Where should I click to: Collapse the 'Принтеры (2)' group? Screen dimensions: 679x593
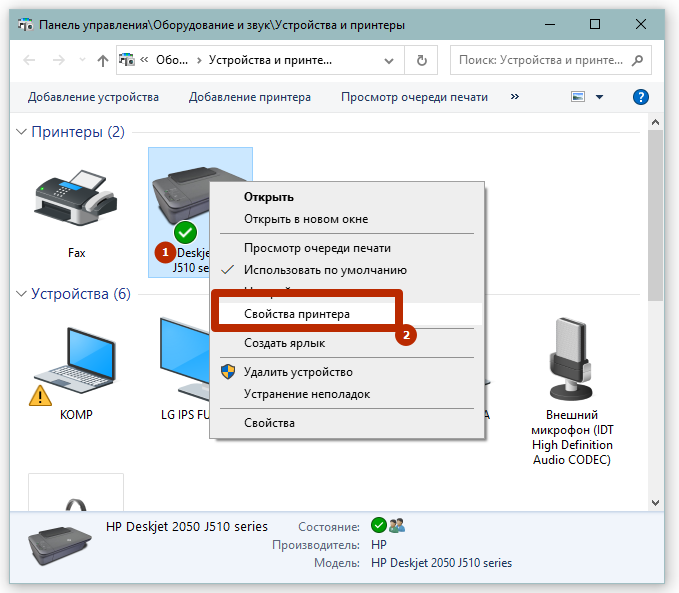(x=22, y=133)
